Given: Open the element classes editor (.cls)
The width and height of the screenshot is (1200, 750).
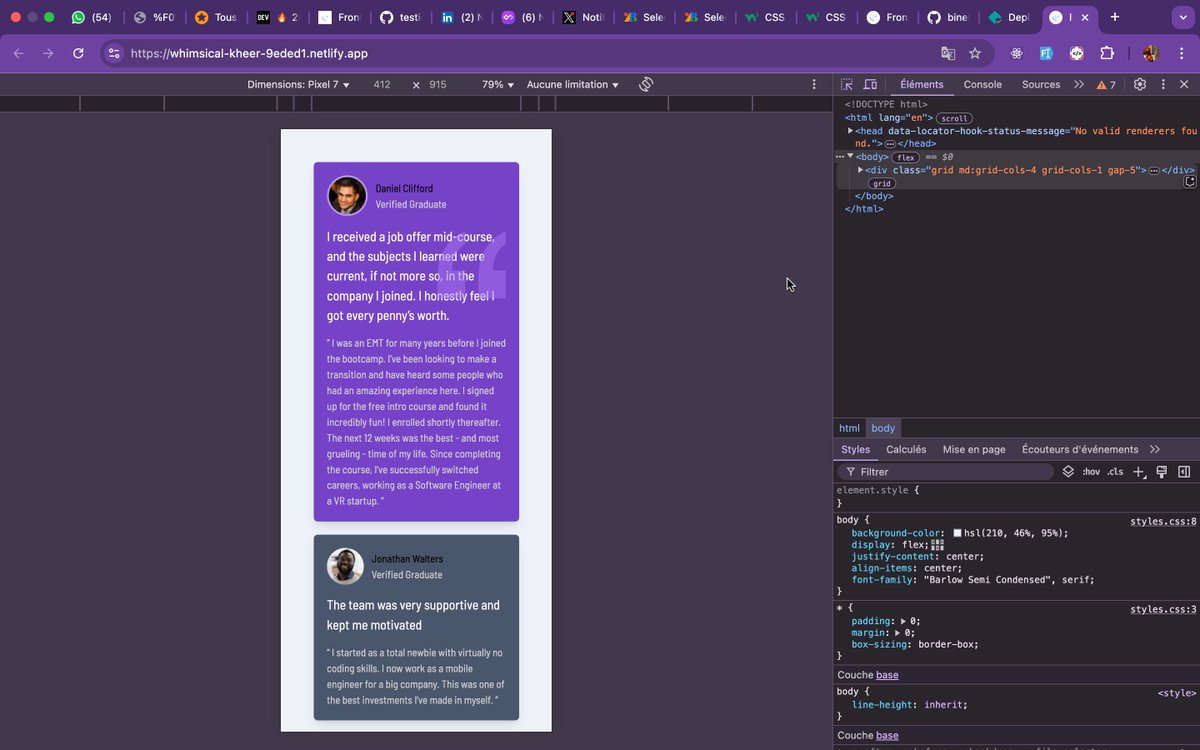Looking at the screenshot, I should tap(1116, 471).
